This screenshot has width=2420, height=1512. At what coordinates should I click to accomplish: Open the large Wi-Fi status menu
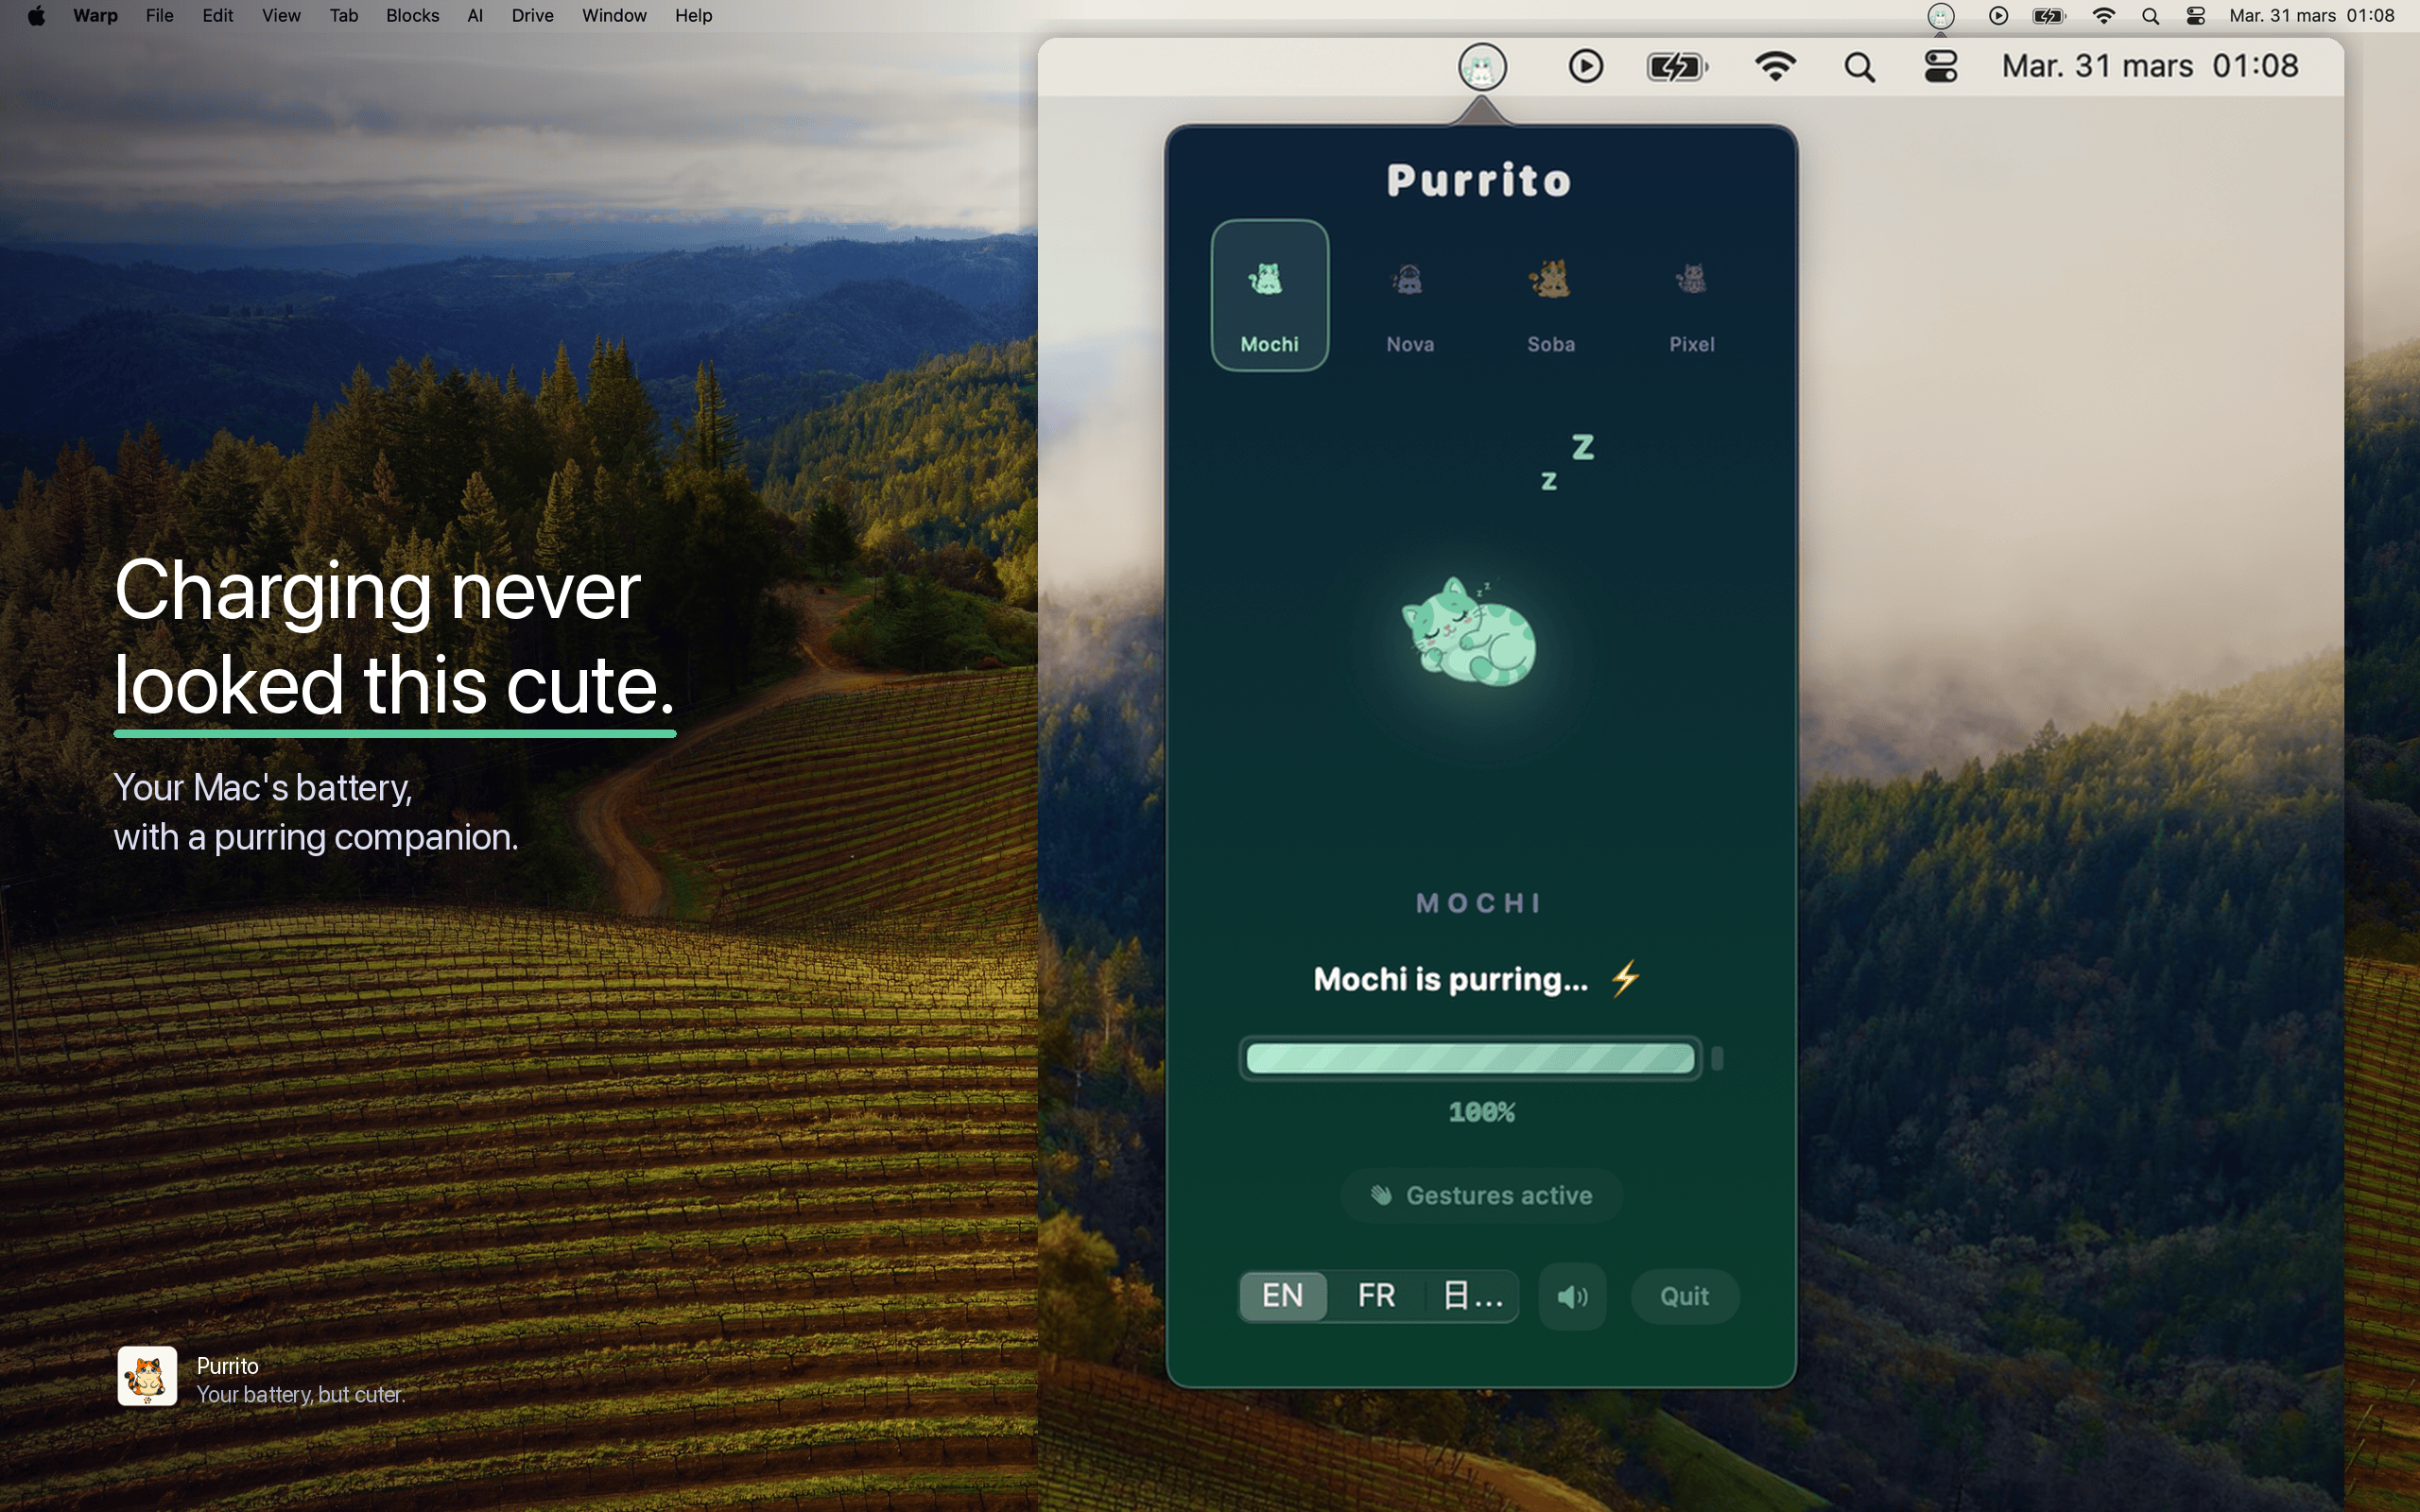click(x=1775, y=67)
